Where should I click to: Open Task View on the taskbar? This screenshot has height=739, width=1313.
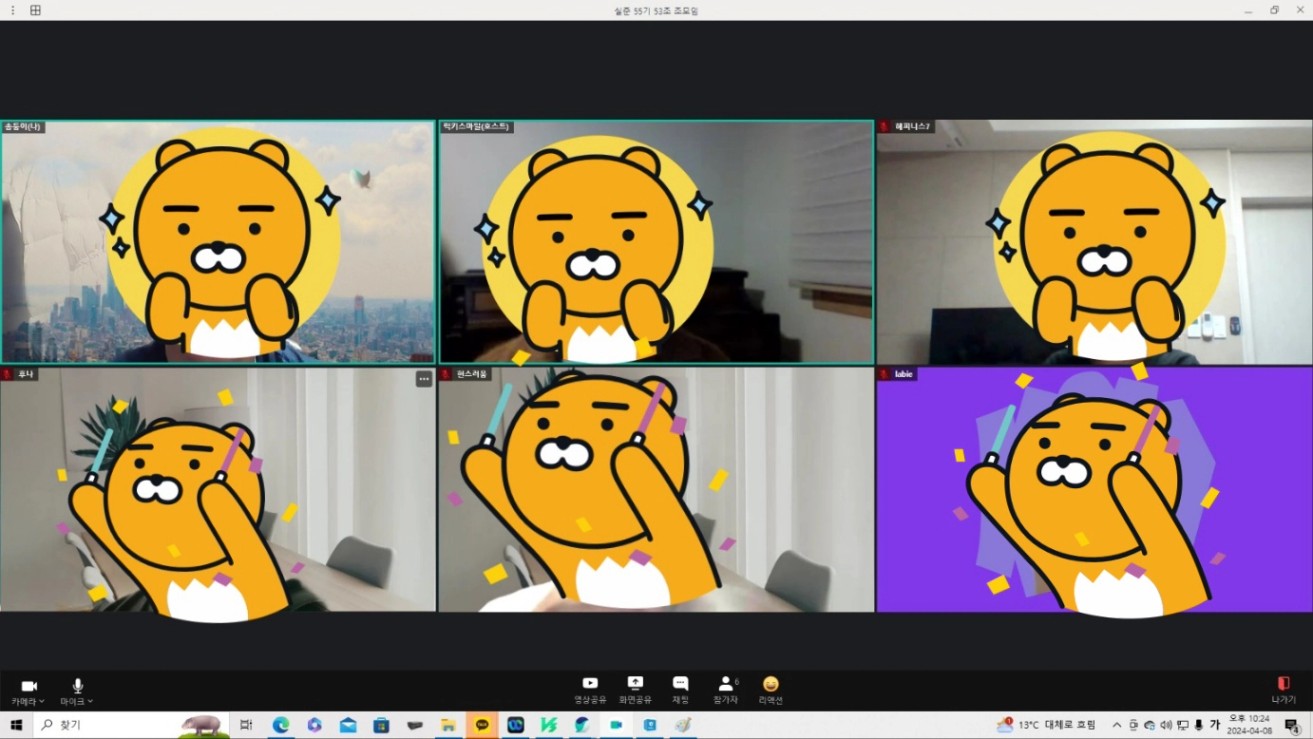pyautogui.click(x=247, y=725)
